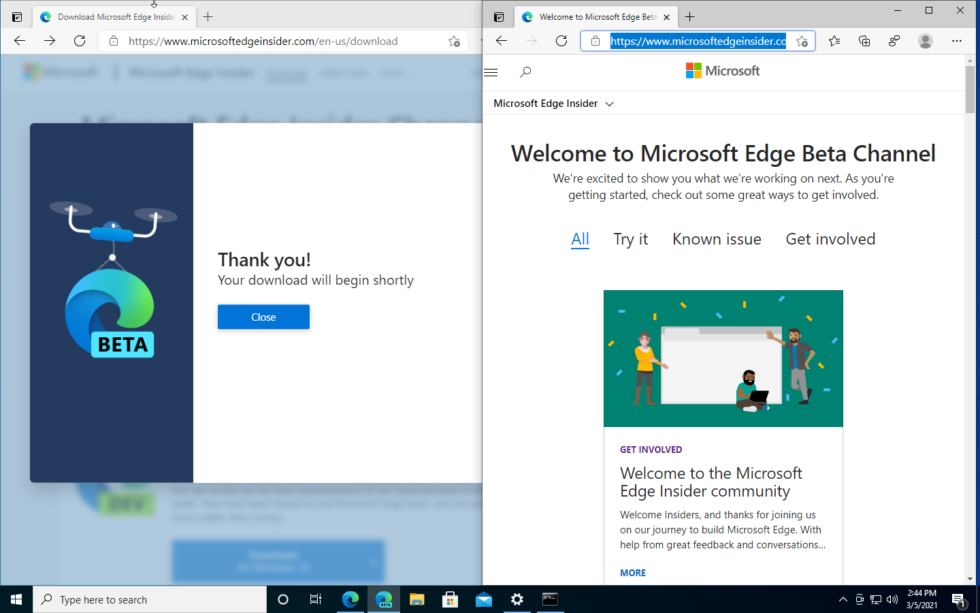Click the right window's vertical scrollbar
980x613 pixels.
tap(970, 300)
